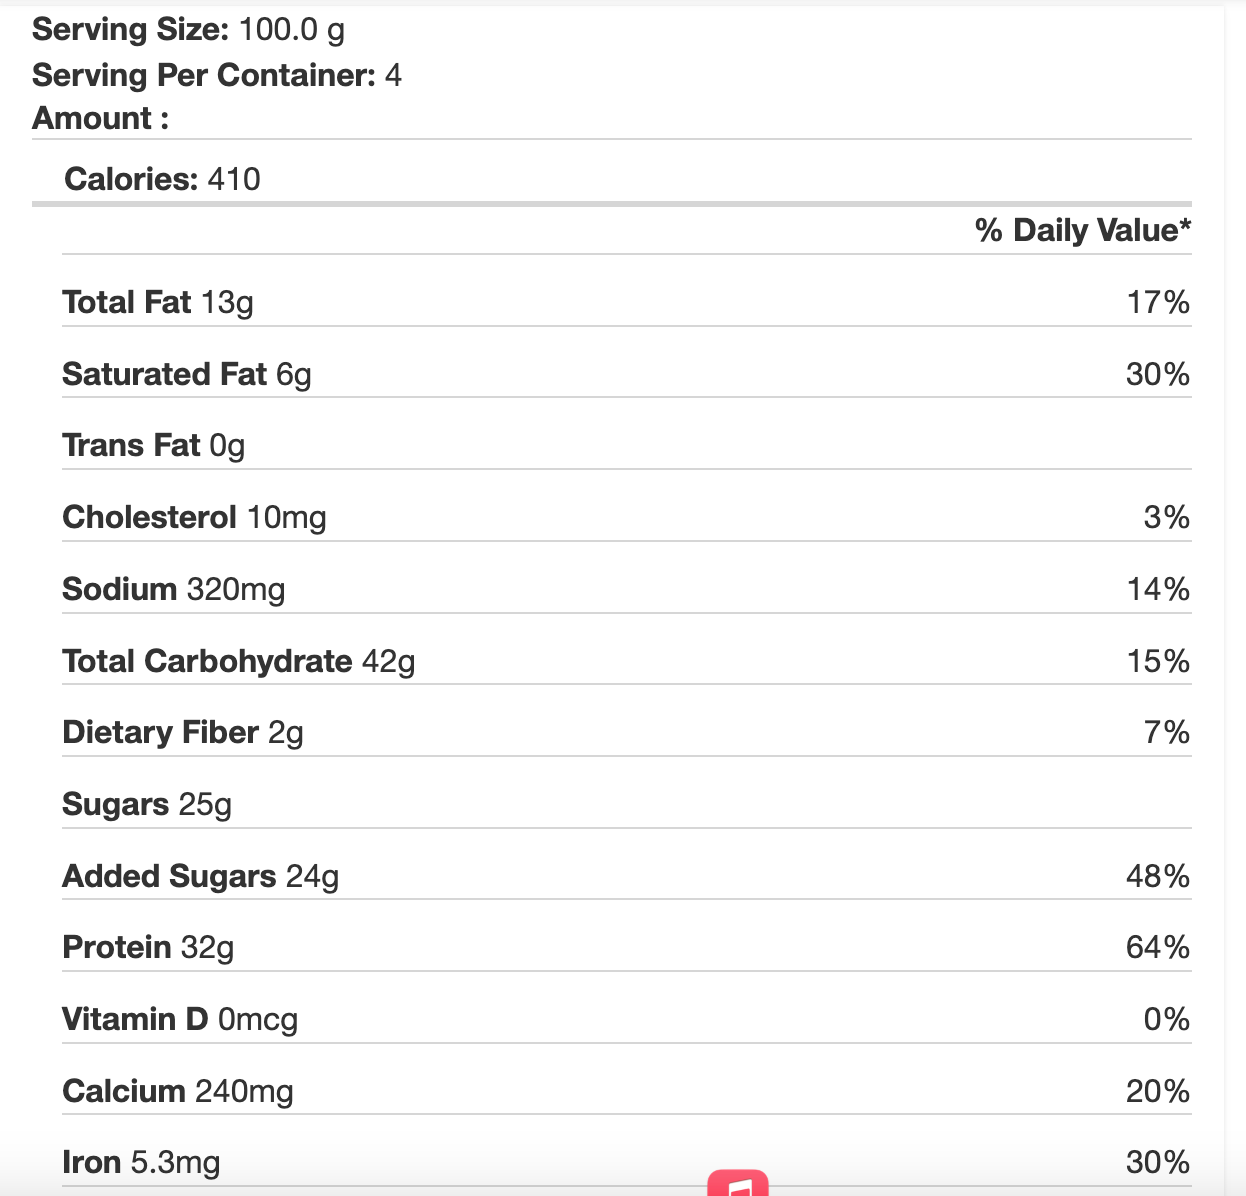The height and width of the screenshot is (1196, 1246).
Task: Click the Total Fat 13g row label
Action: pyautogui.click(x=157, y=302)
